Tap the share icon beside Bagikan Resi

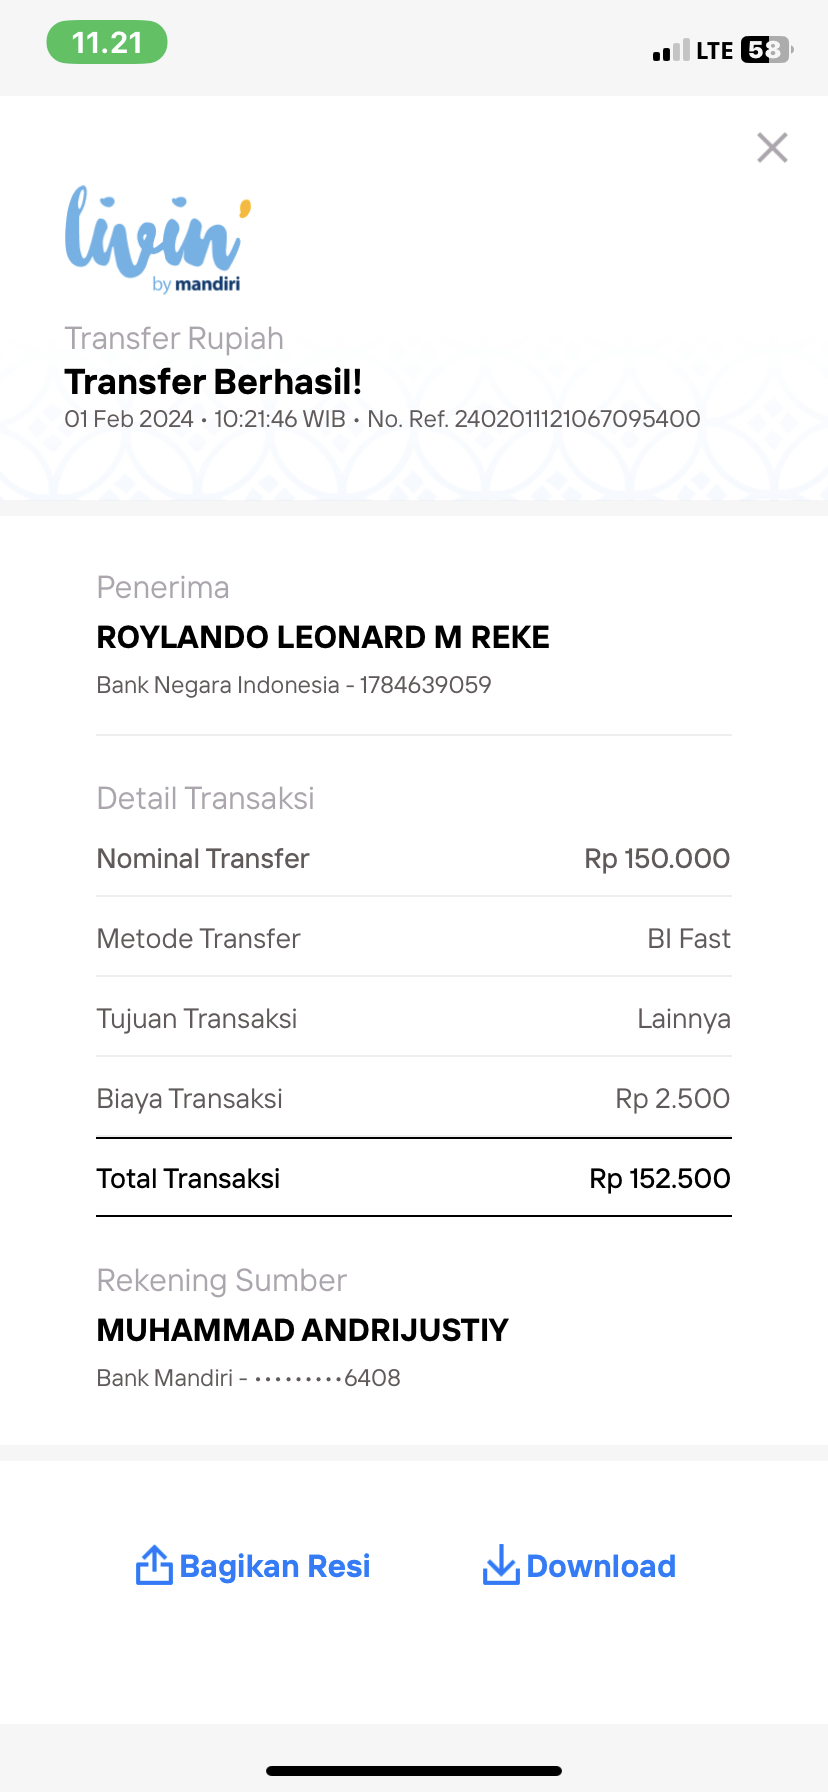click(154, 1565)
